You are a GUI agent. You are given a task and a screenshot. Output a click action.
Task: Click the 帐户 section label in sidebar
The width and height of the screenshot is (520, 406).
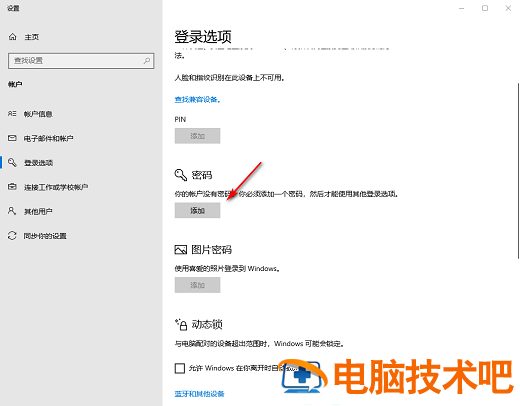coord(15,84)
